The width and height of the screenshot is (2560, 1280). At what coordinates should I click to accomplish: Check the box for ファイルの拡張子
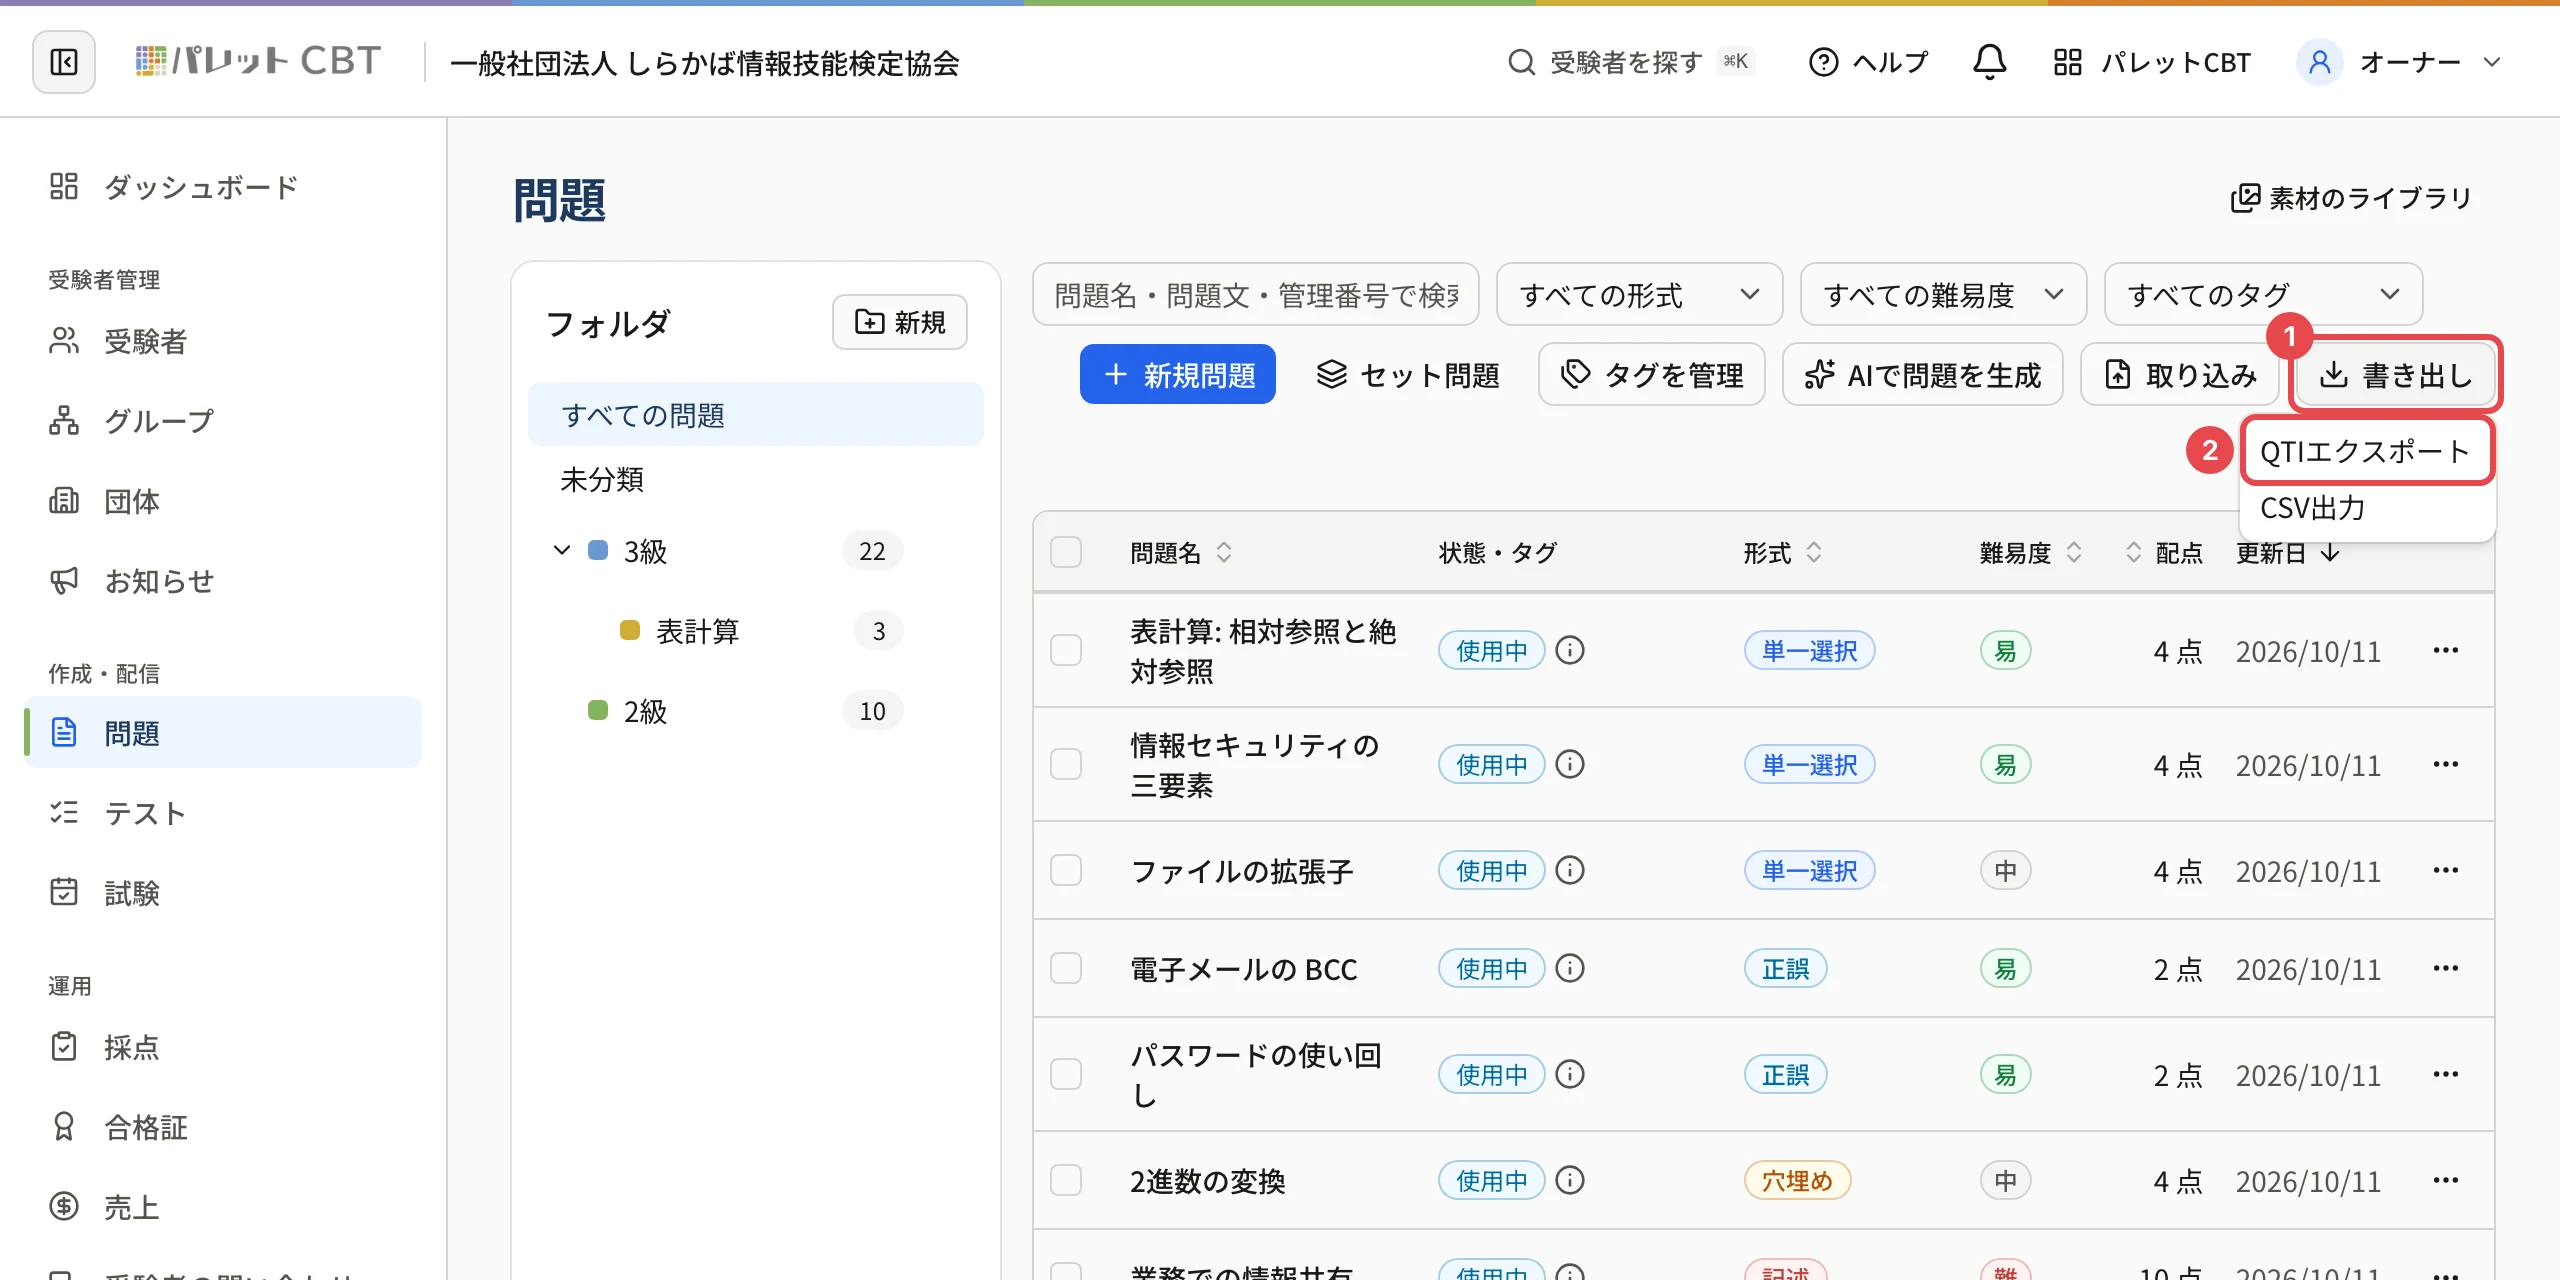click(1066, 870)
